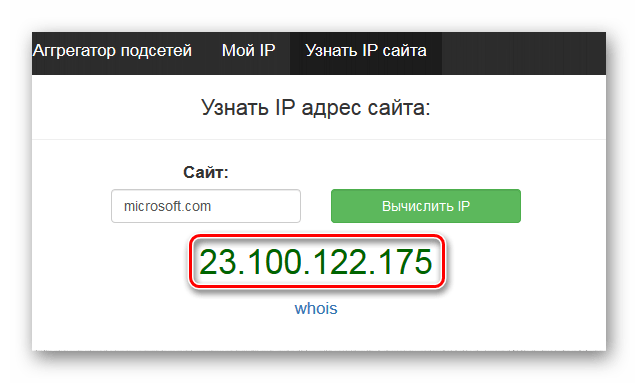The height and width of the screenshot is (383, 638).
Task: Click the word адрес in page heading
Action: point(331,109)
